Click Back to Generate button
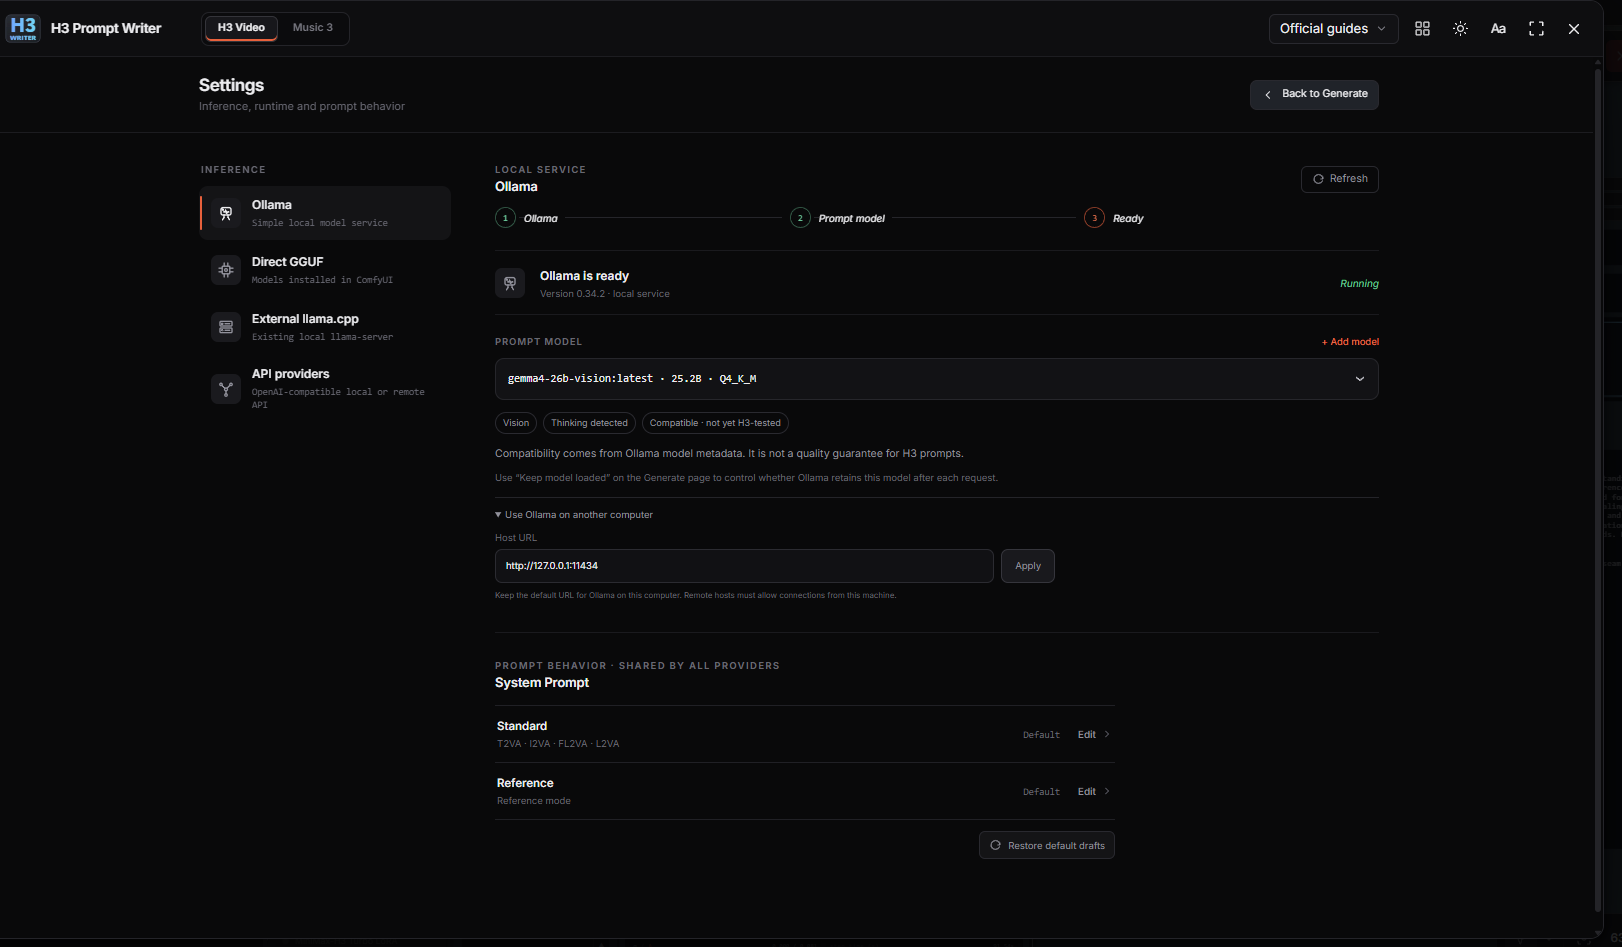 point(1314,94)
